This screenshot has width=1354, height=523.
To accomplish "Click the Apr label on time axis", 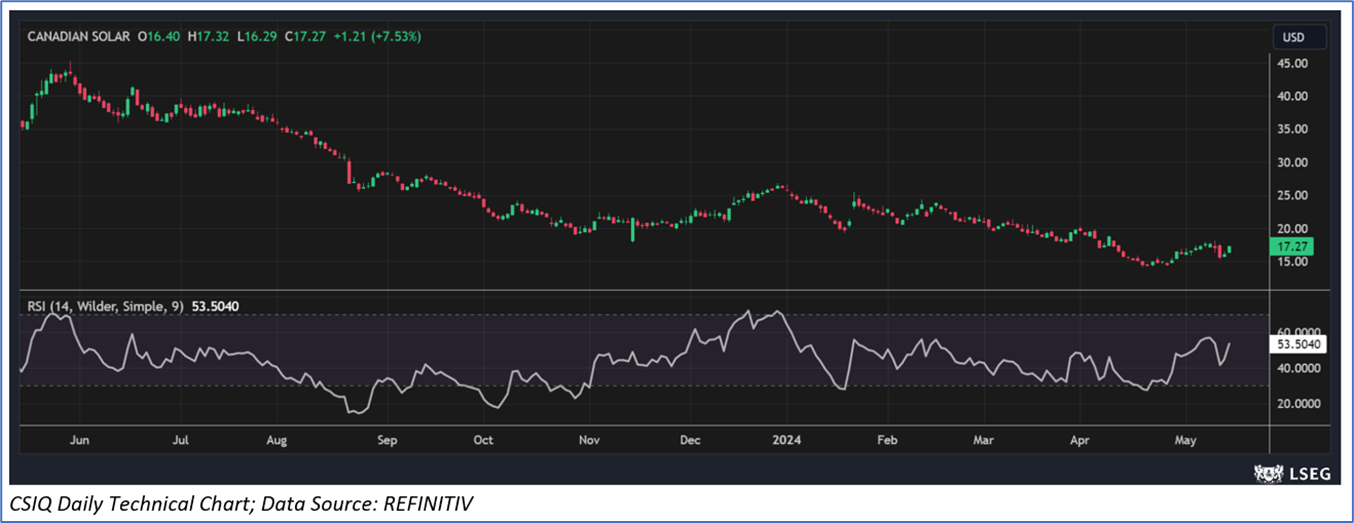I will tap(1080, 439).
